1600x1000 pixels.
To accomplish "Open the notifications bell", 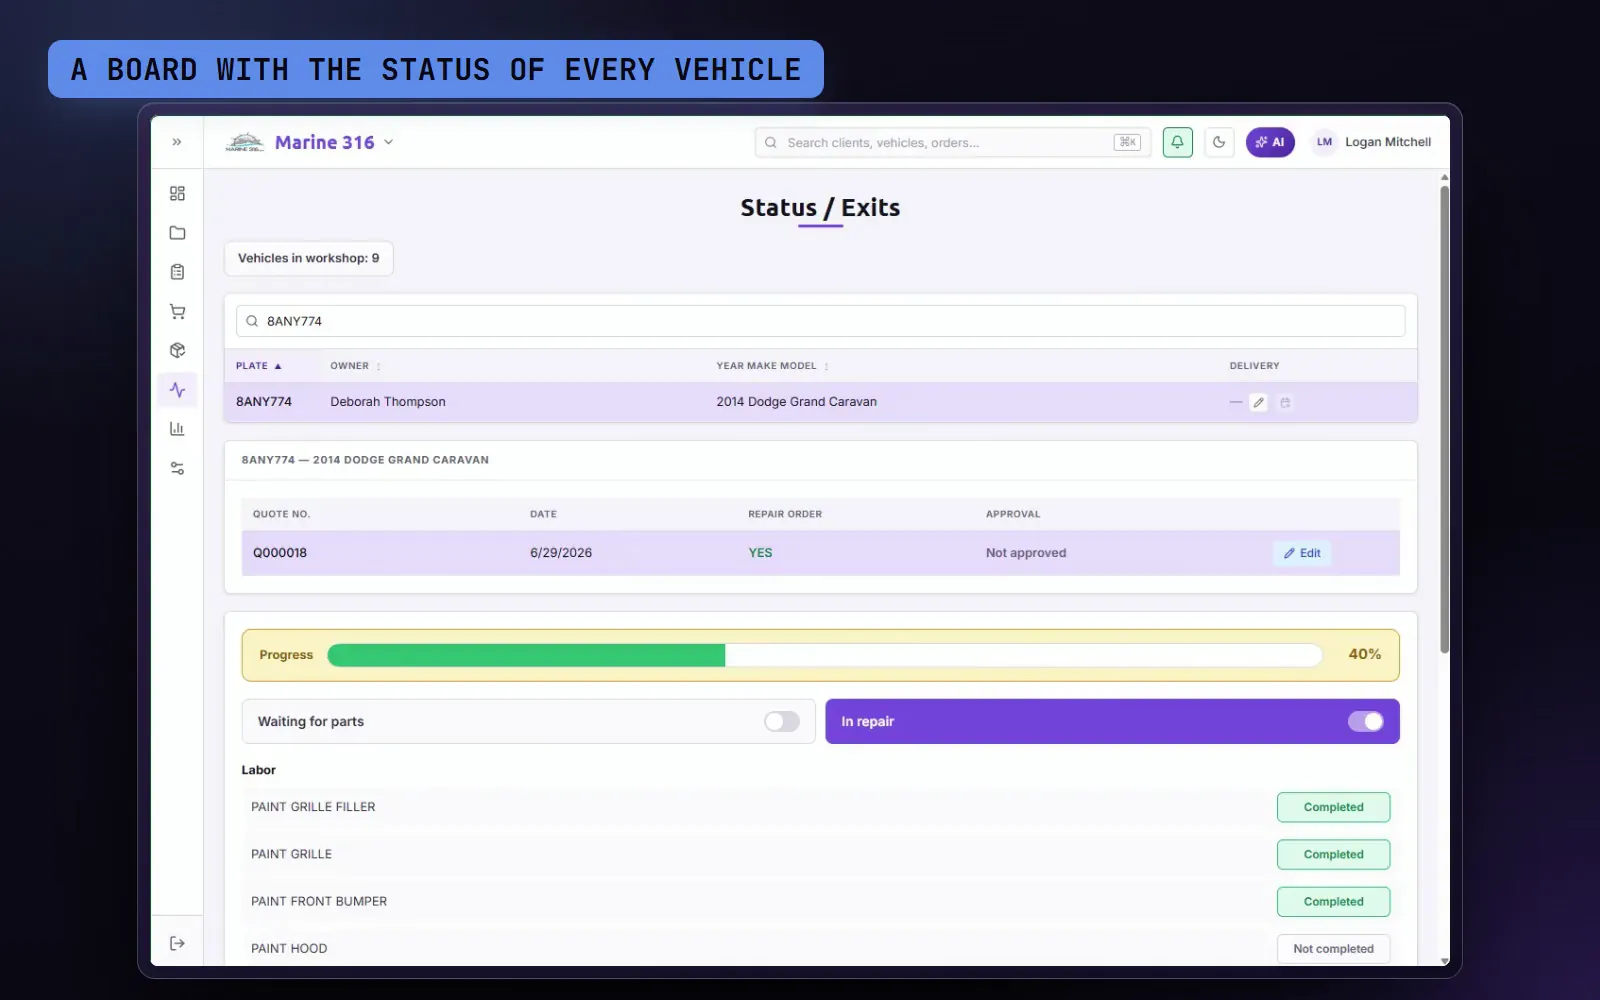I will pyautogui.click(x=1177, y=142).
